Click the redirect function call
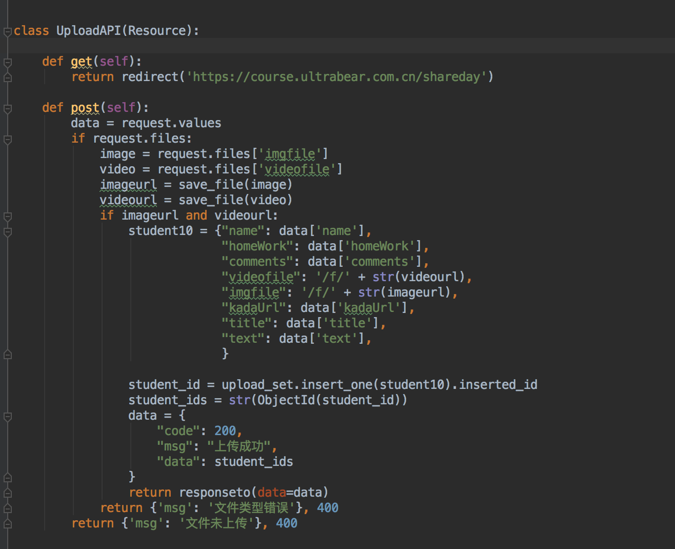Screen dimensions: 675x549 click(150, 77)
